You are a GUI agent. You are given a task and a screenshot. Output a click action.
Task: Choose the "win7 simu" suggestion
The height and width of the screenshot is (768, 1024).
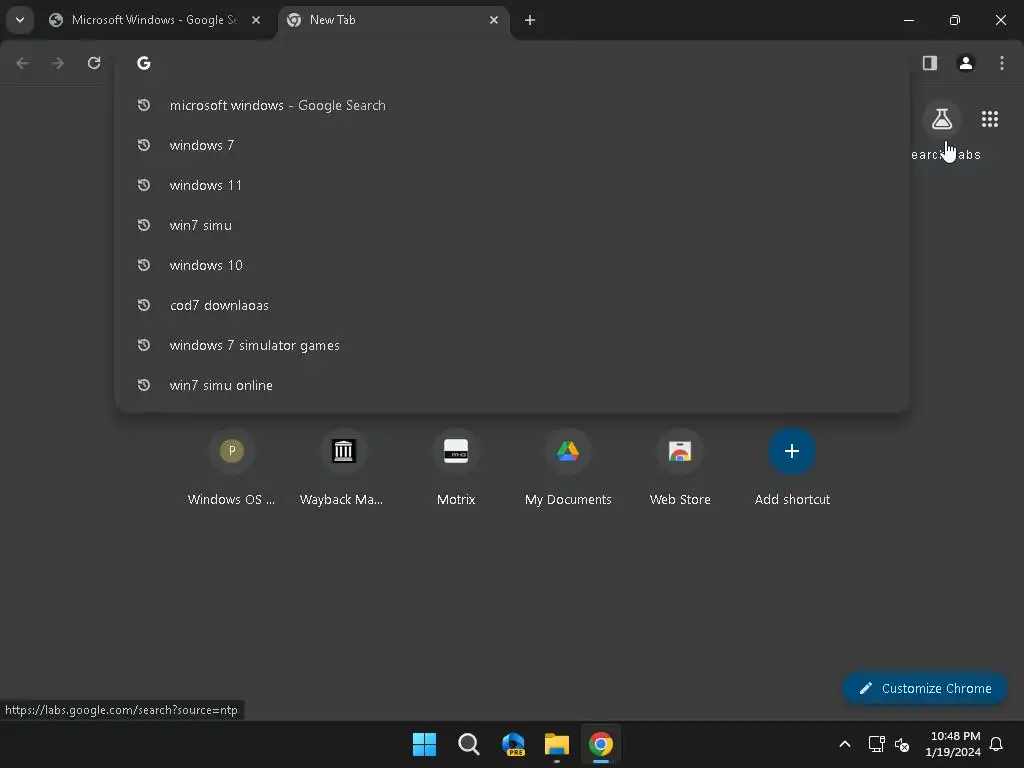(512, 225)
